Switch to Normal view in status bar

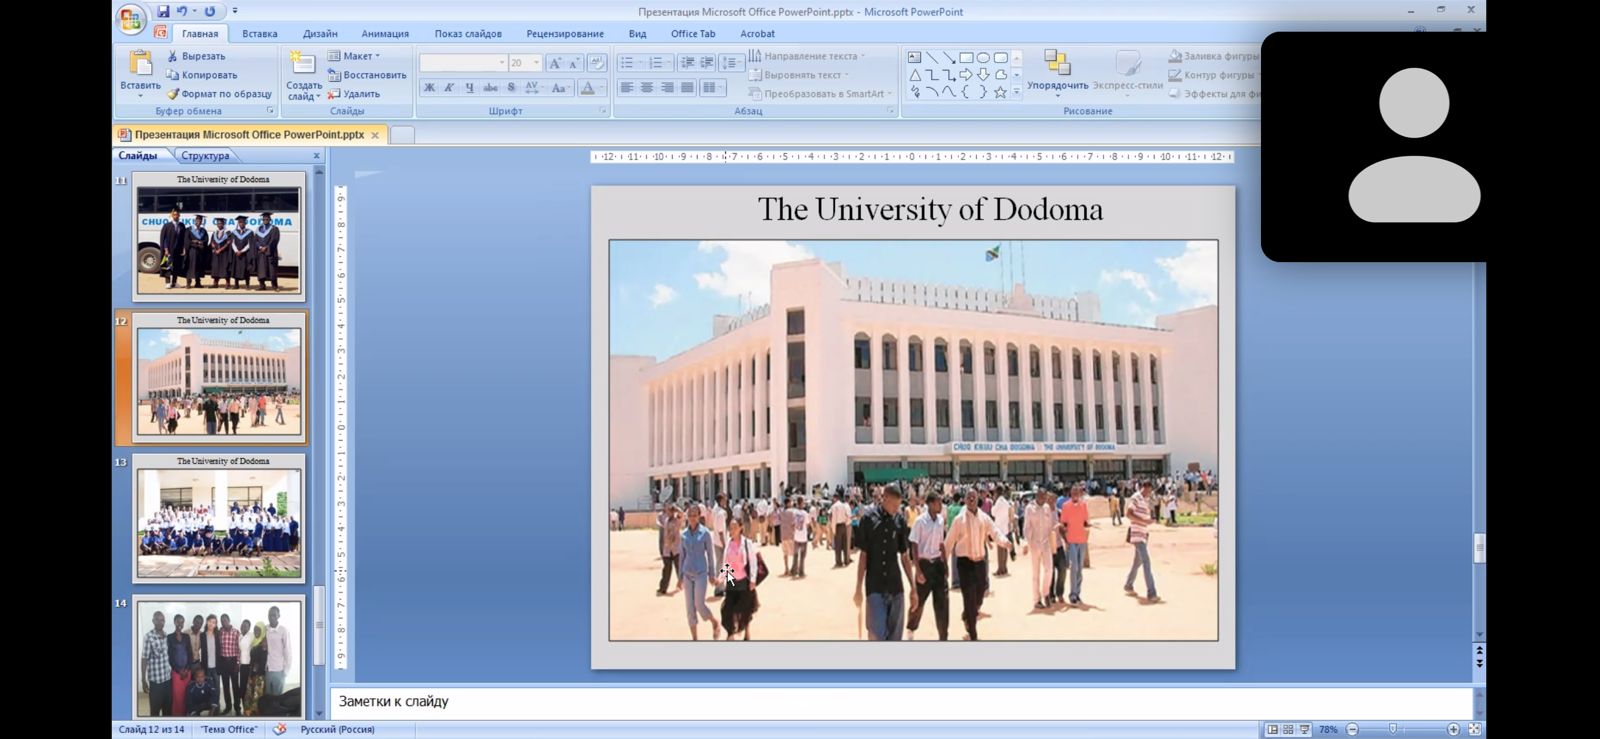click(1272, 729)
